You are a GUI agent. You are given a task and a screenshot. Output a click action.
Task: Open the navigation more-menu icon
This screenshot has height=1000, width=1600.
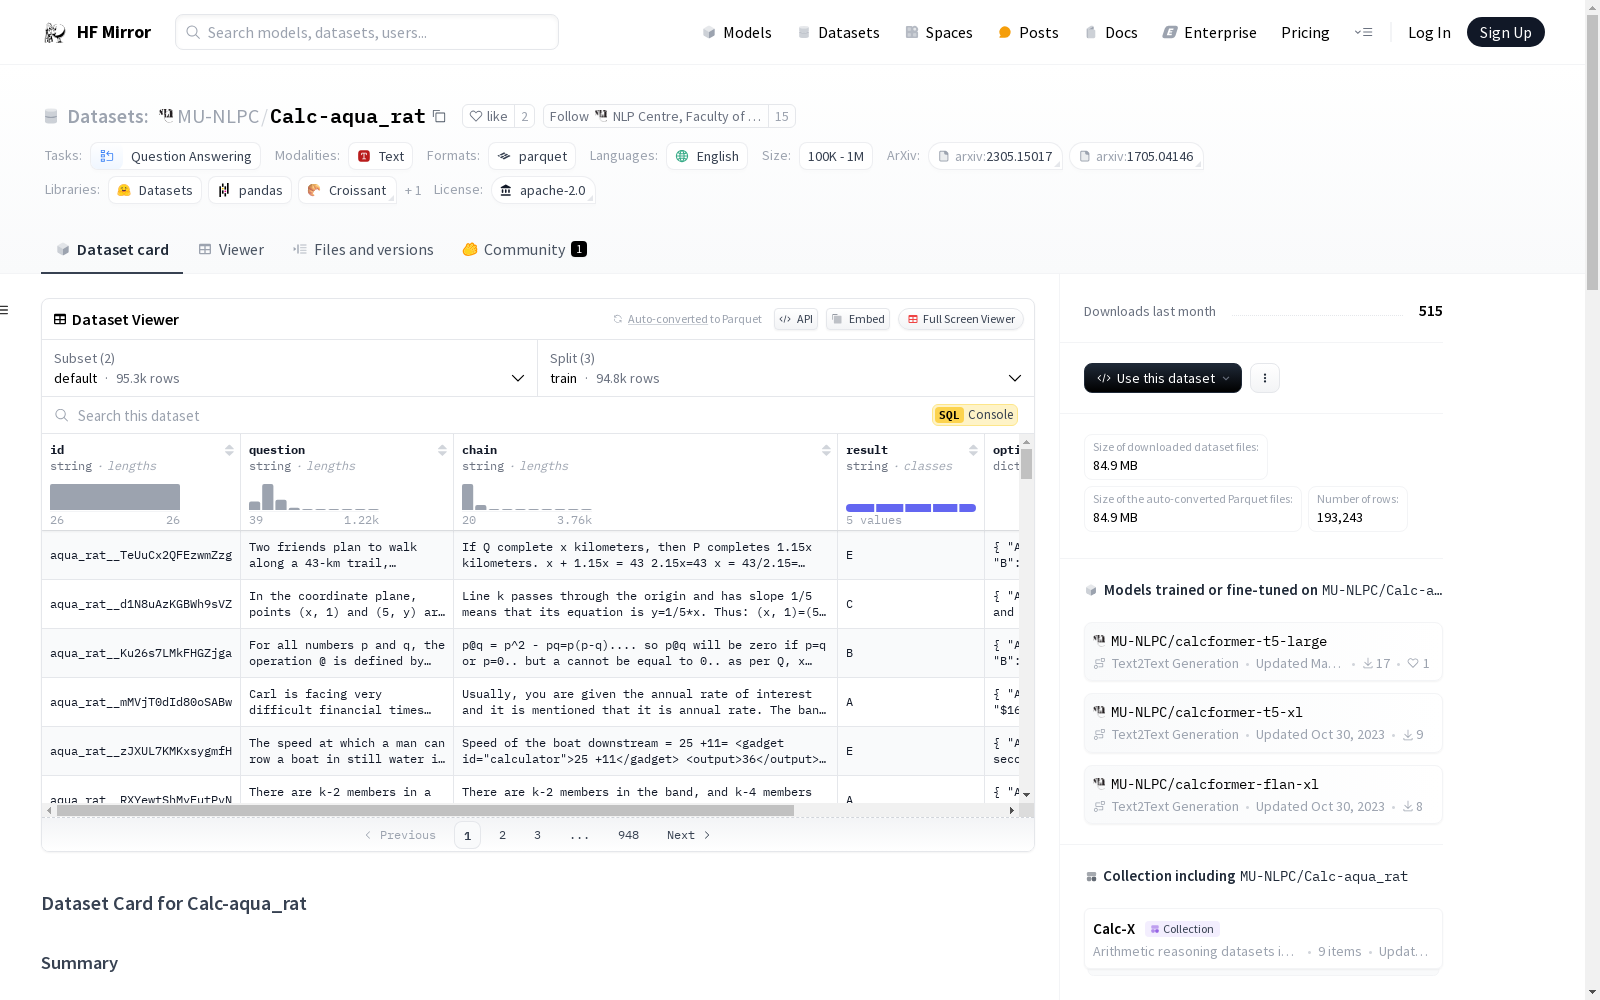click(x=1363, y=32)
